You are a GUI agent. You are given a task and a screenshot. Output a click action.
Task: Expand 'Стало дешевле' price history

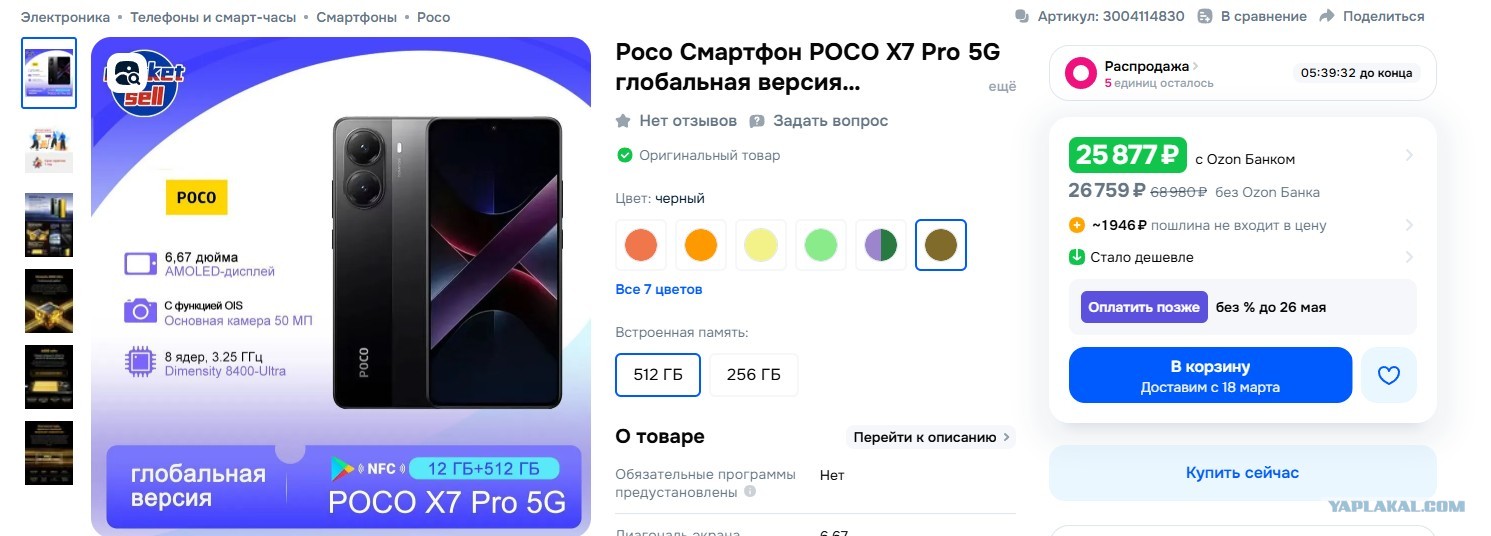point(1409,257)
